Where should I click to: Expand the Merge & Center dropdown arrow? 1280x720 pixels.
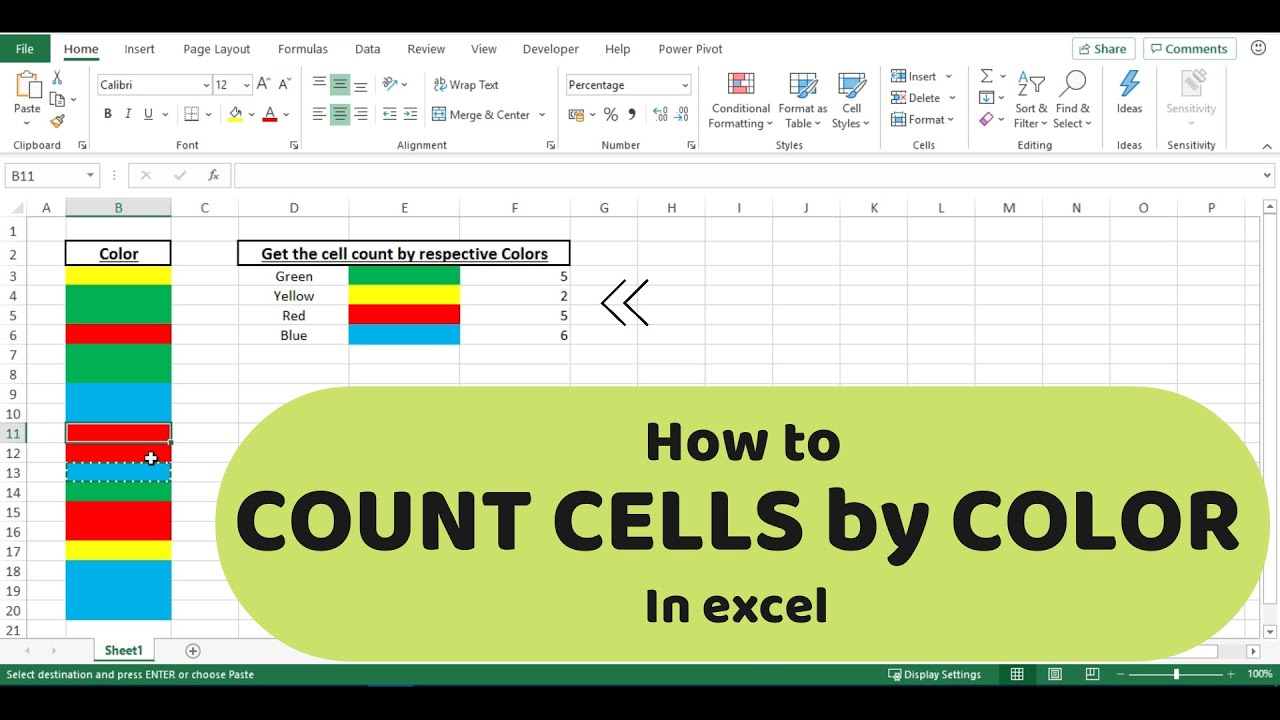pos(542,115)
